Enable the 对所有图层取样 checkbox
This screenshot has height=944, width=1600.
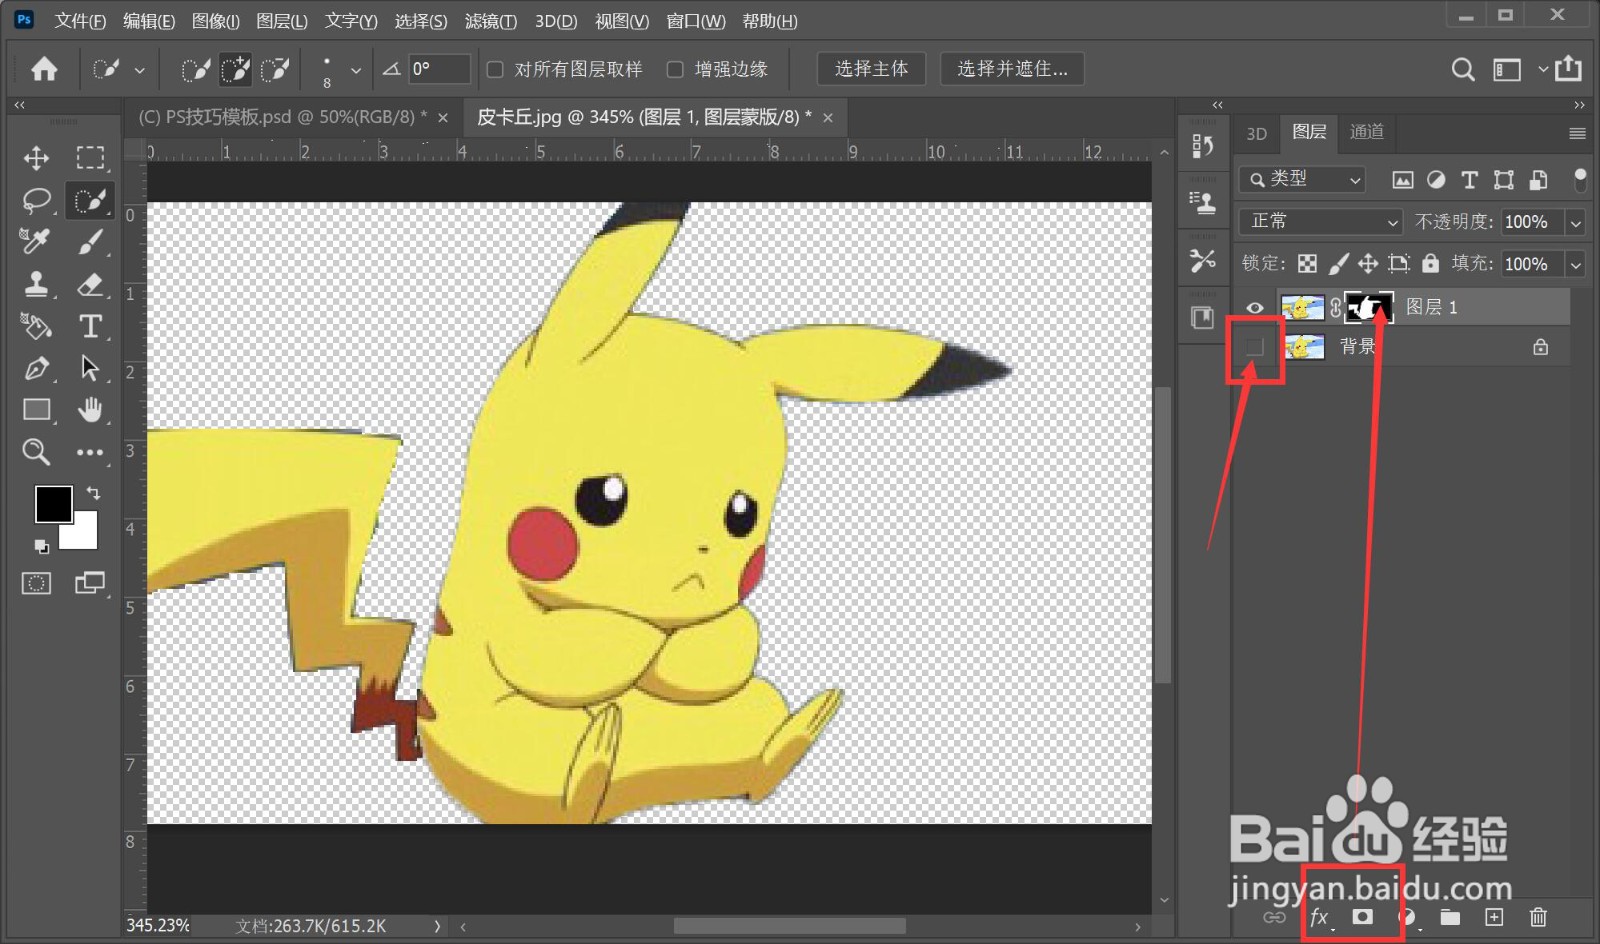(495, 69)
